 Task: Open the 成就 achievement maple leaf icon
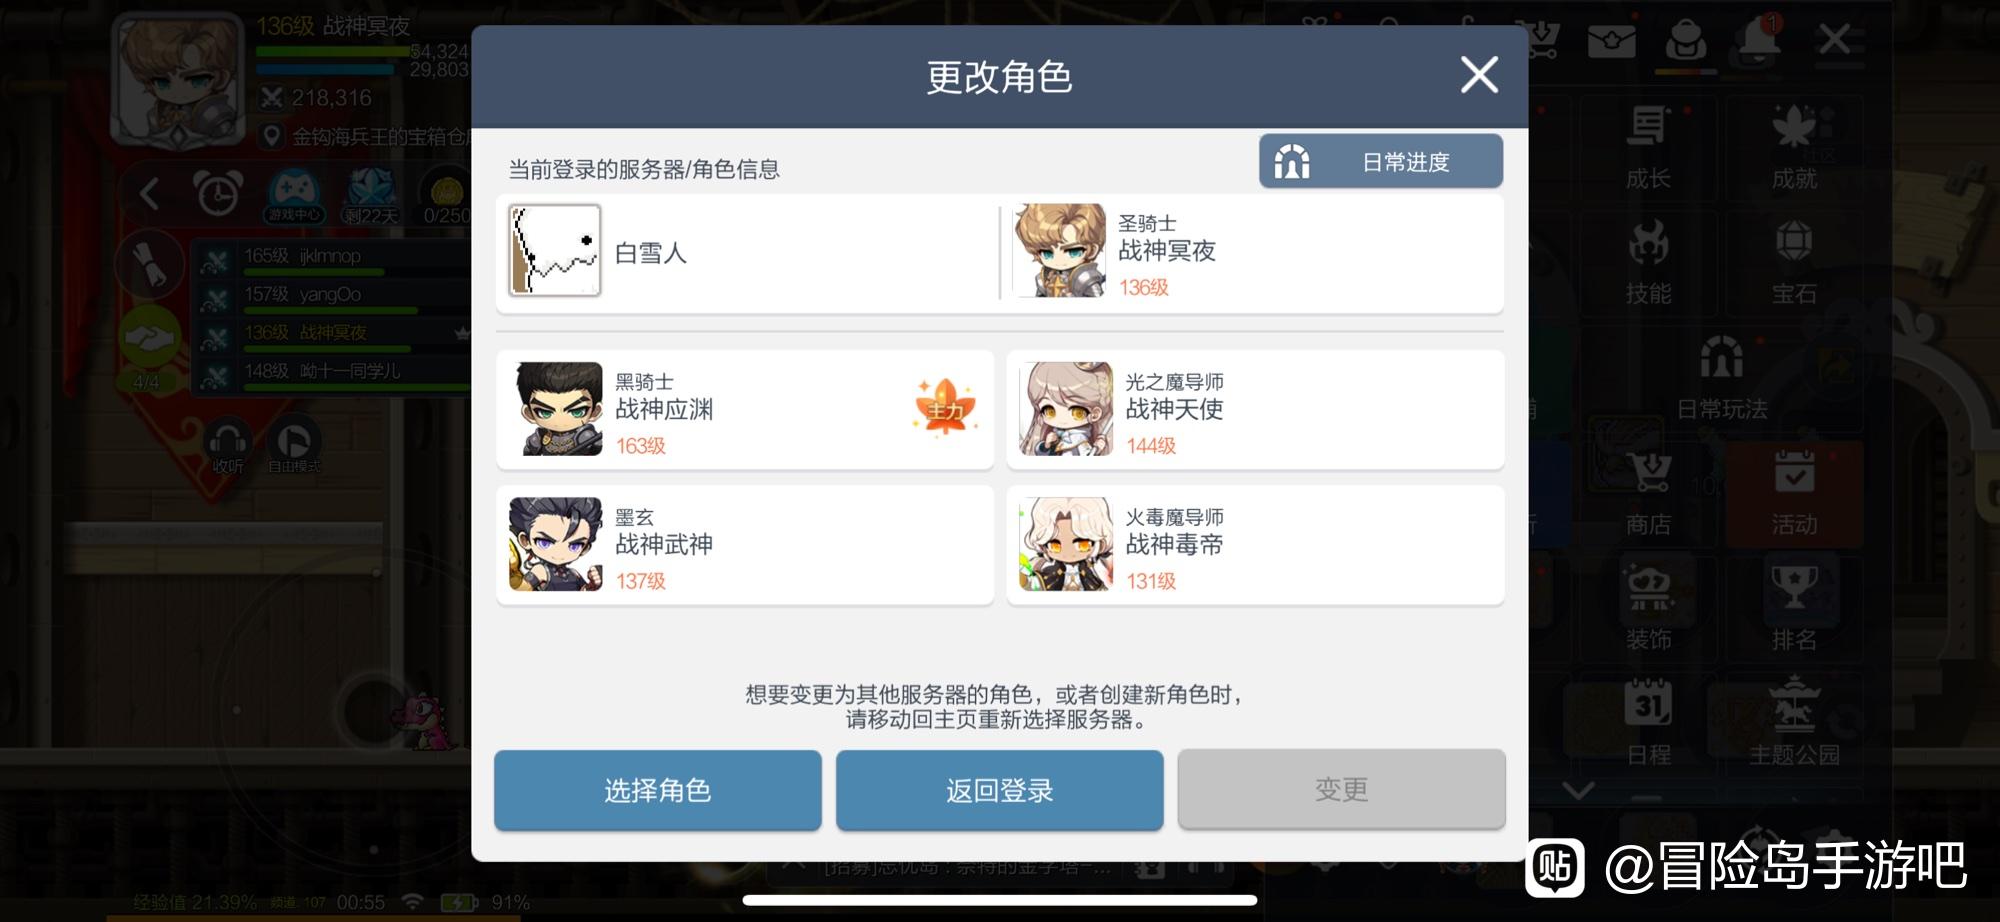click(x=1794, y=145)
